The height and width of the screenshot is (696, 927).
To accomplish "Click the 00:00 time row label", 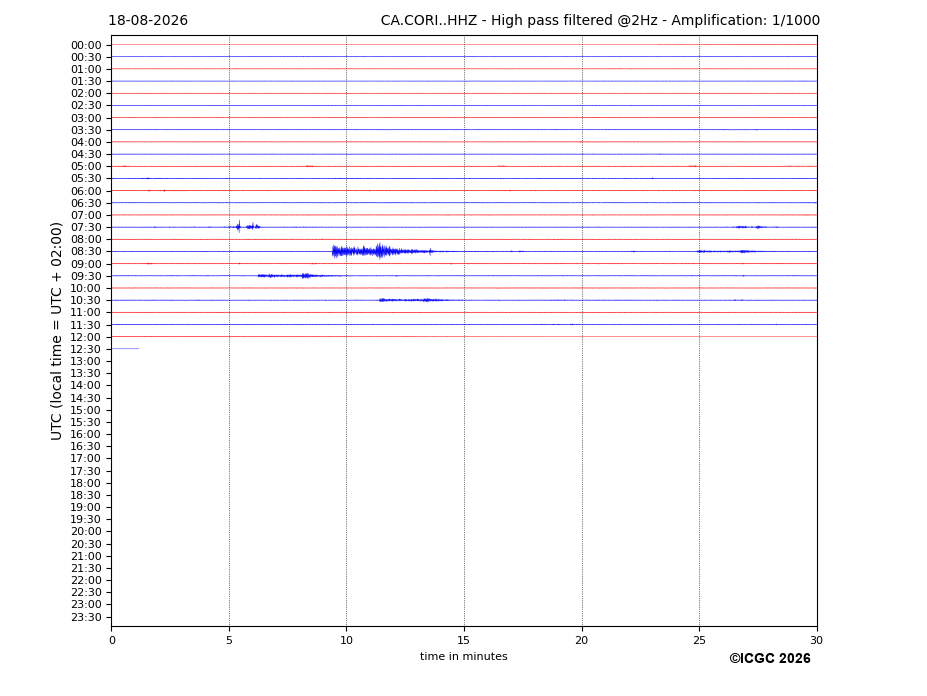I will 86,46.
